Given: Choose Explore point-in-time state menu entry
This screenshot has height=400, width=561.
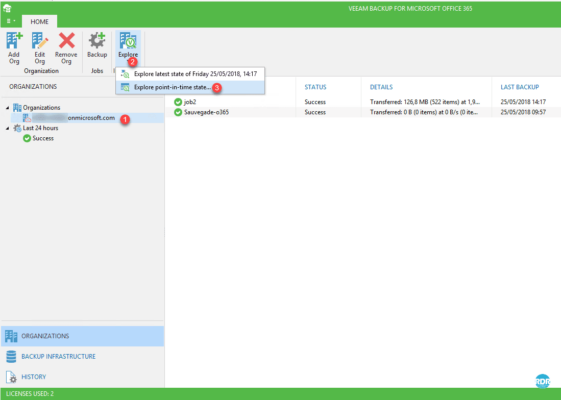Looking at the screenshot, I should click(x=190, y=87).
